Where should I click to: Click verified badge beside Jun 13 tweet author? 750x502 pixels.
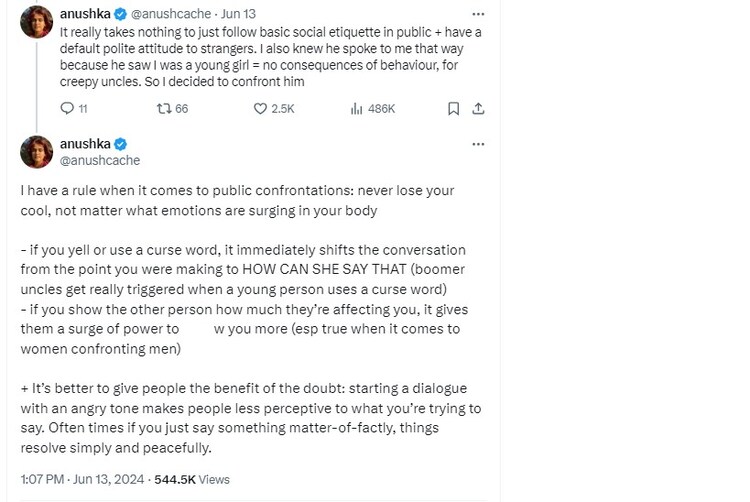[x=121, y=15]
